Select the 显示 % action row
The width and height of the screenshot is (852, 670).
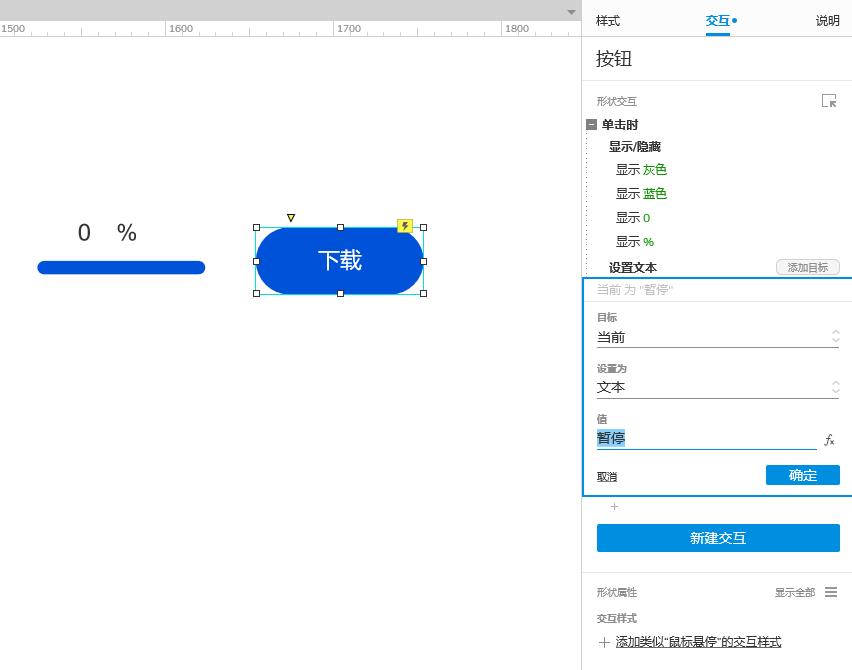635,242
